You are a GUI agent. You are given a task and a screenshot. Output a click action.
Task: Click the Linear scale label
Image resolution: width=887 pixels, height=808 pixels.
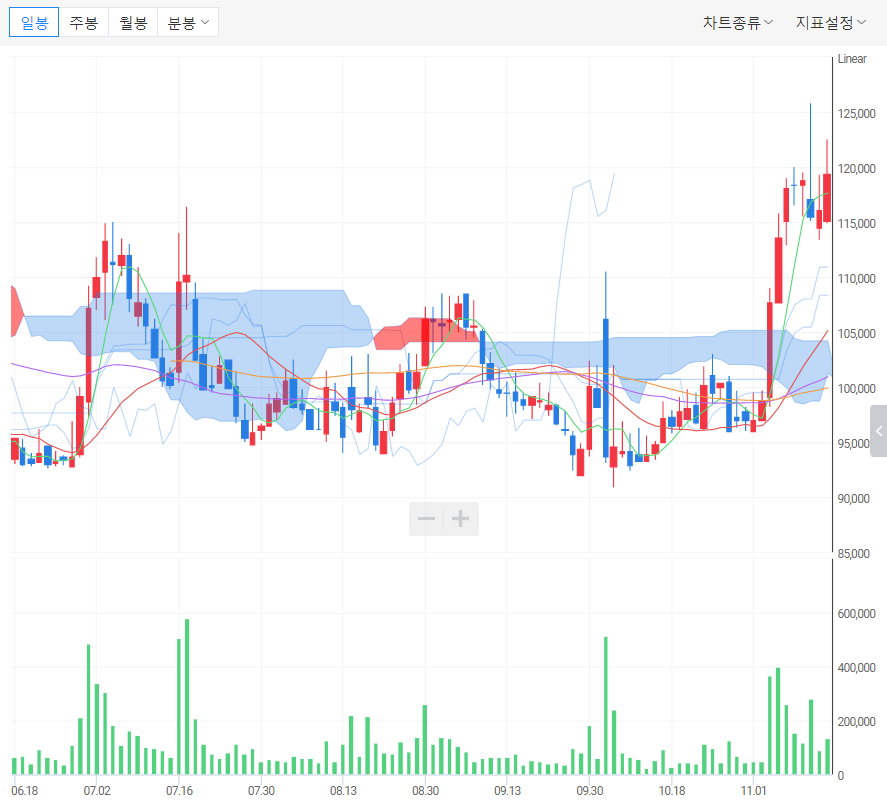point(852,59)
